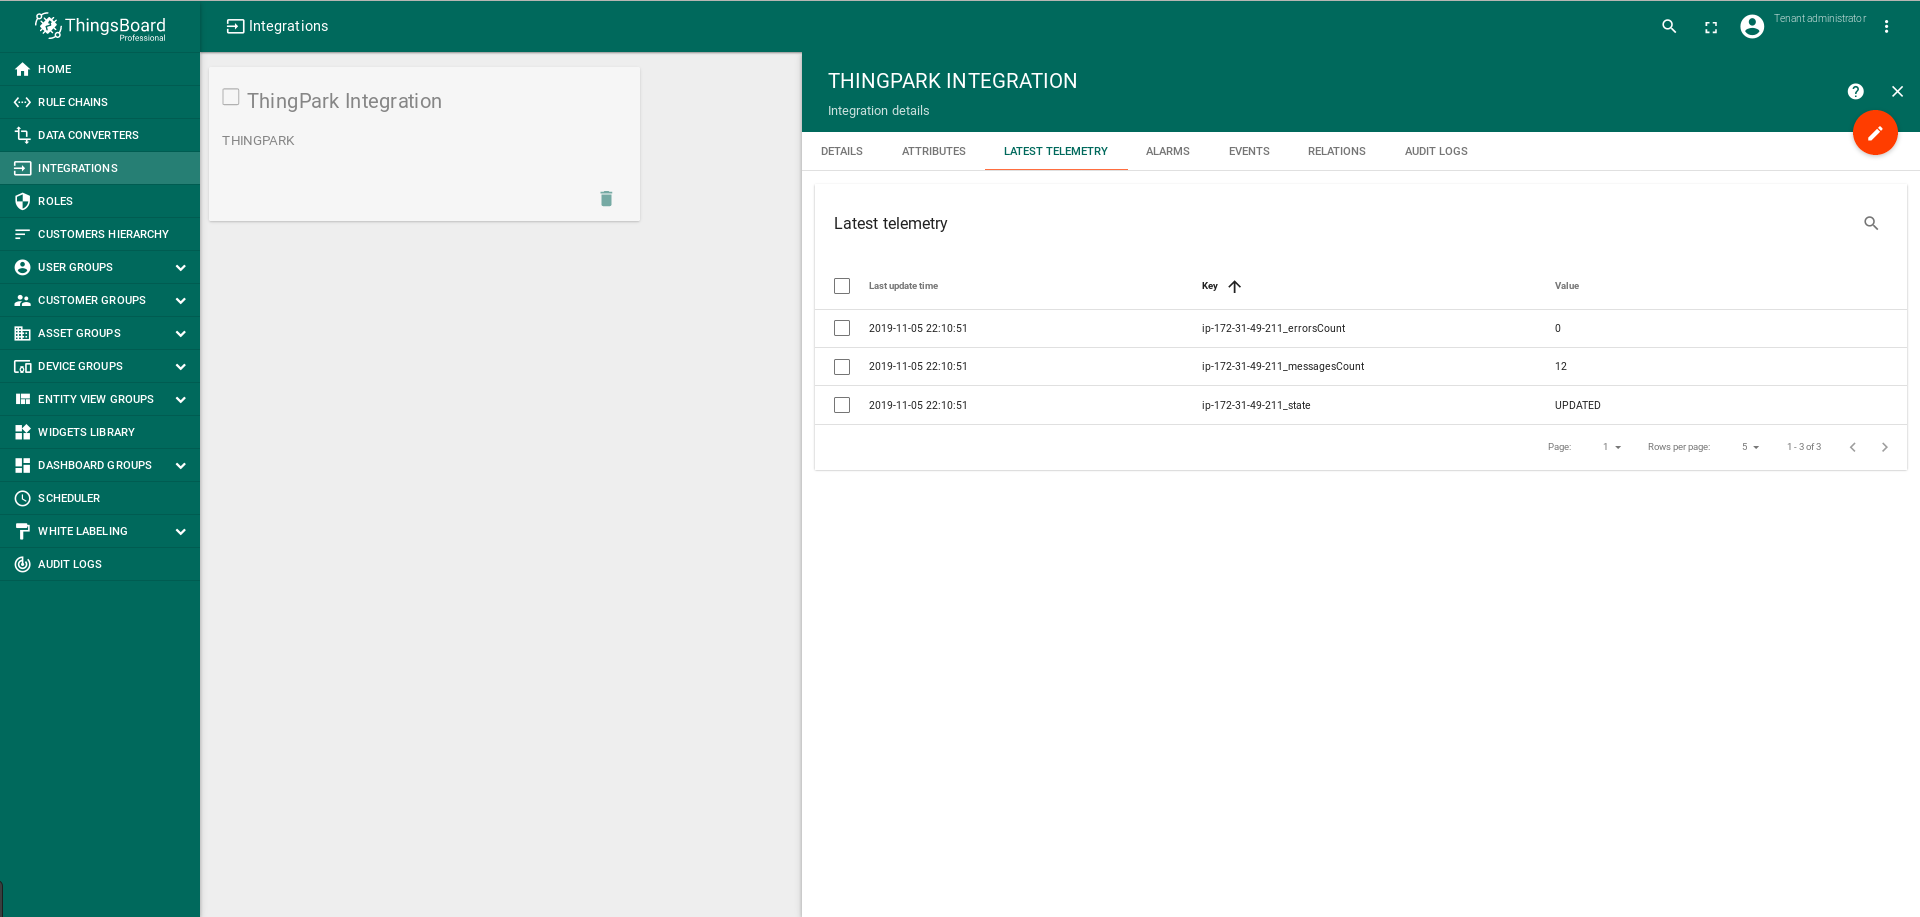Click the Audit Logs sidebar icon
The height and width of the screenshot is (917, 1920).
click(22, 564)
